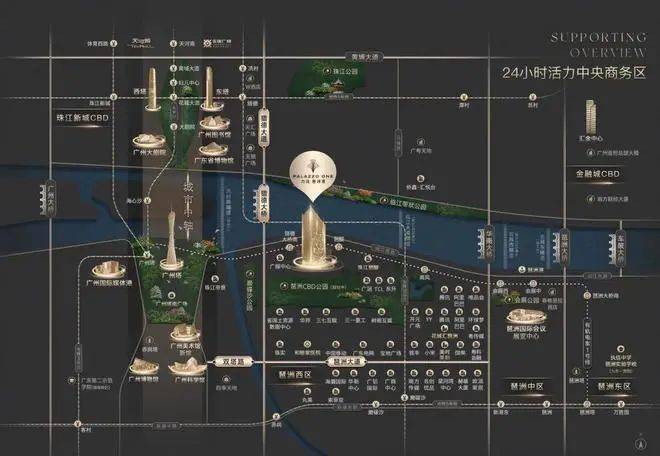Click the SUPPORTING OVERVIEW title text
Screen dimensions: 660x456
[x=599, y=45]
